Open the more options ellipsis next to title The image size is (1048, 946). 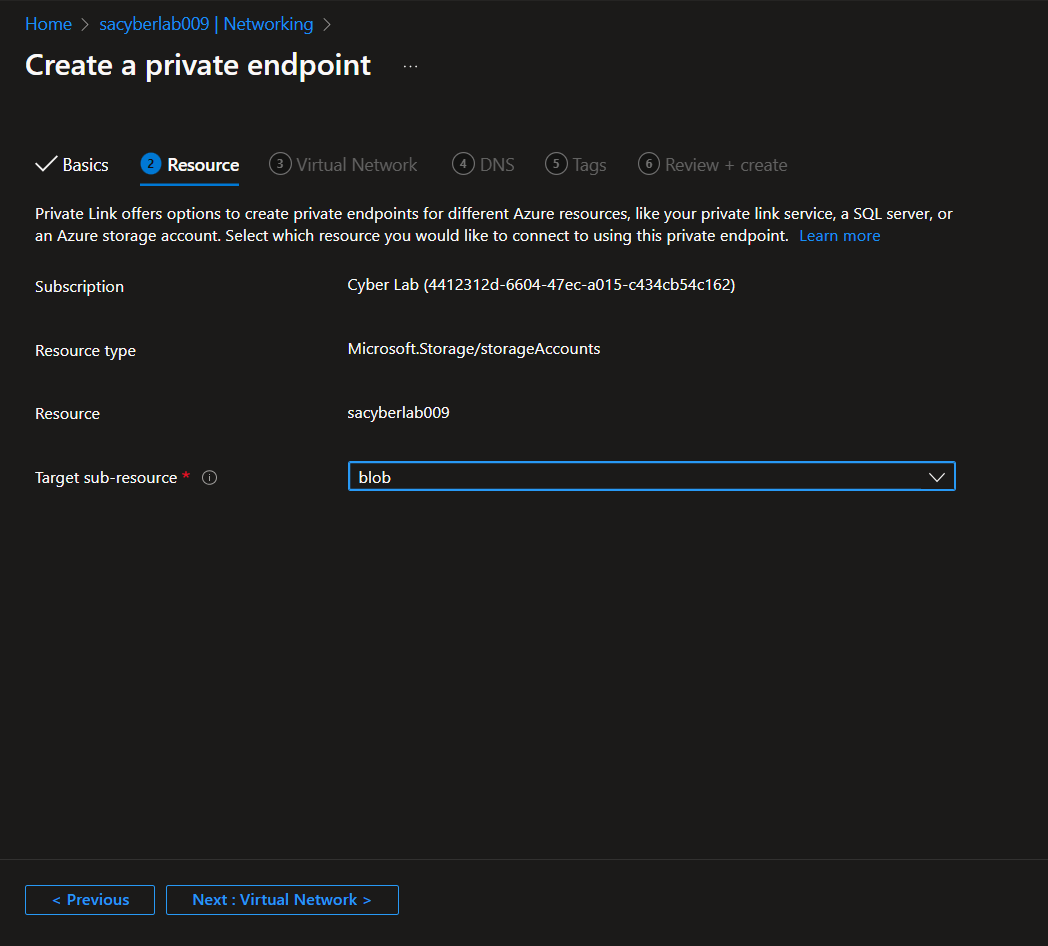tap(410, 66)
